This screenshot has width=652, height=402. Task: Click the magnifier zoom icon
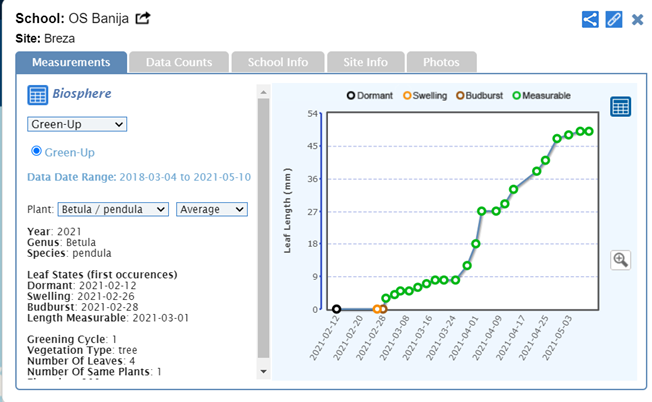coord(620,260)
